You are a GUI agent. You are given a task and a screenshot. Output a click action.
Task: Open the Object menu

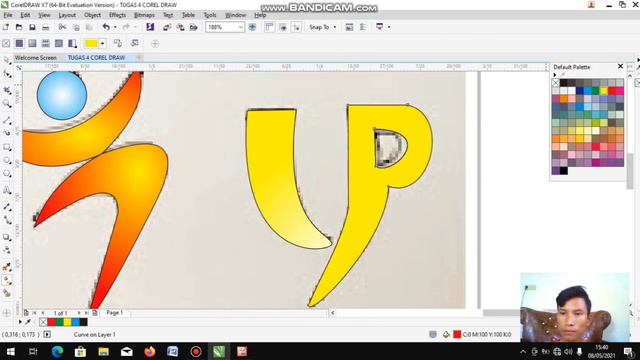pyautogui.click(x=92, y=15)
